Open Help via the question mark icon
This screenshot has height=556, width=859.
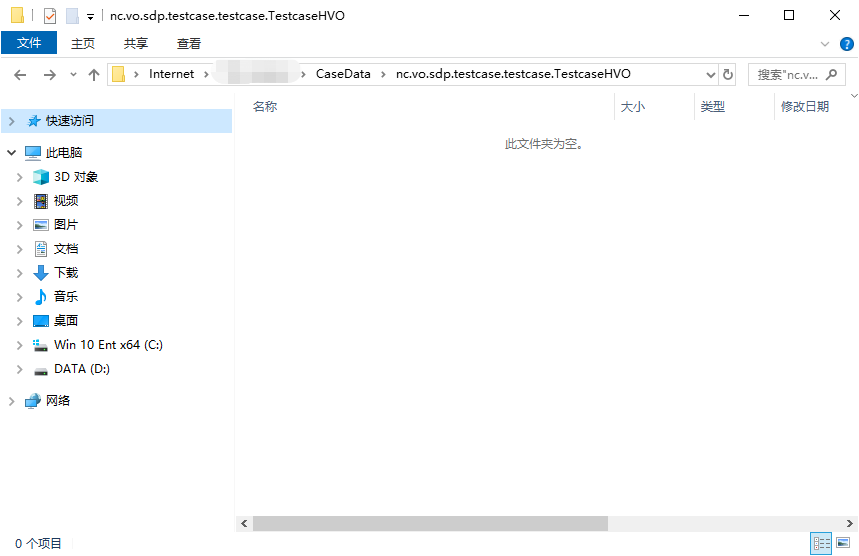[x=846, y=44]
